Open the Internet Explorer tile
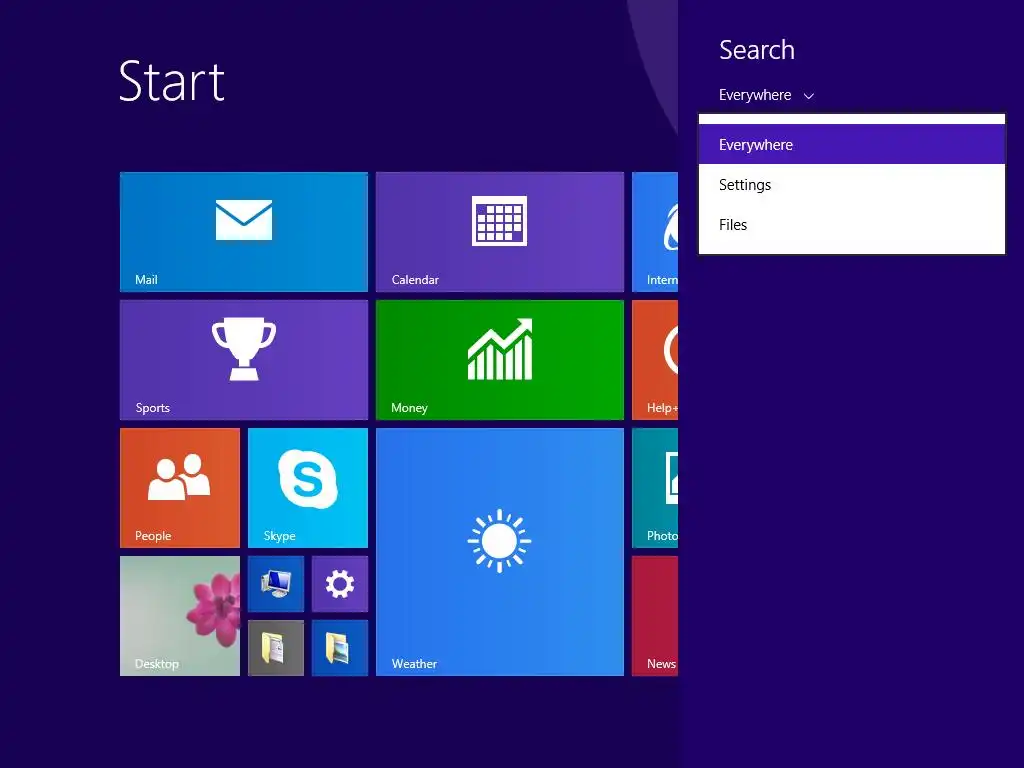 point(655,232)
